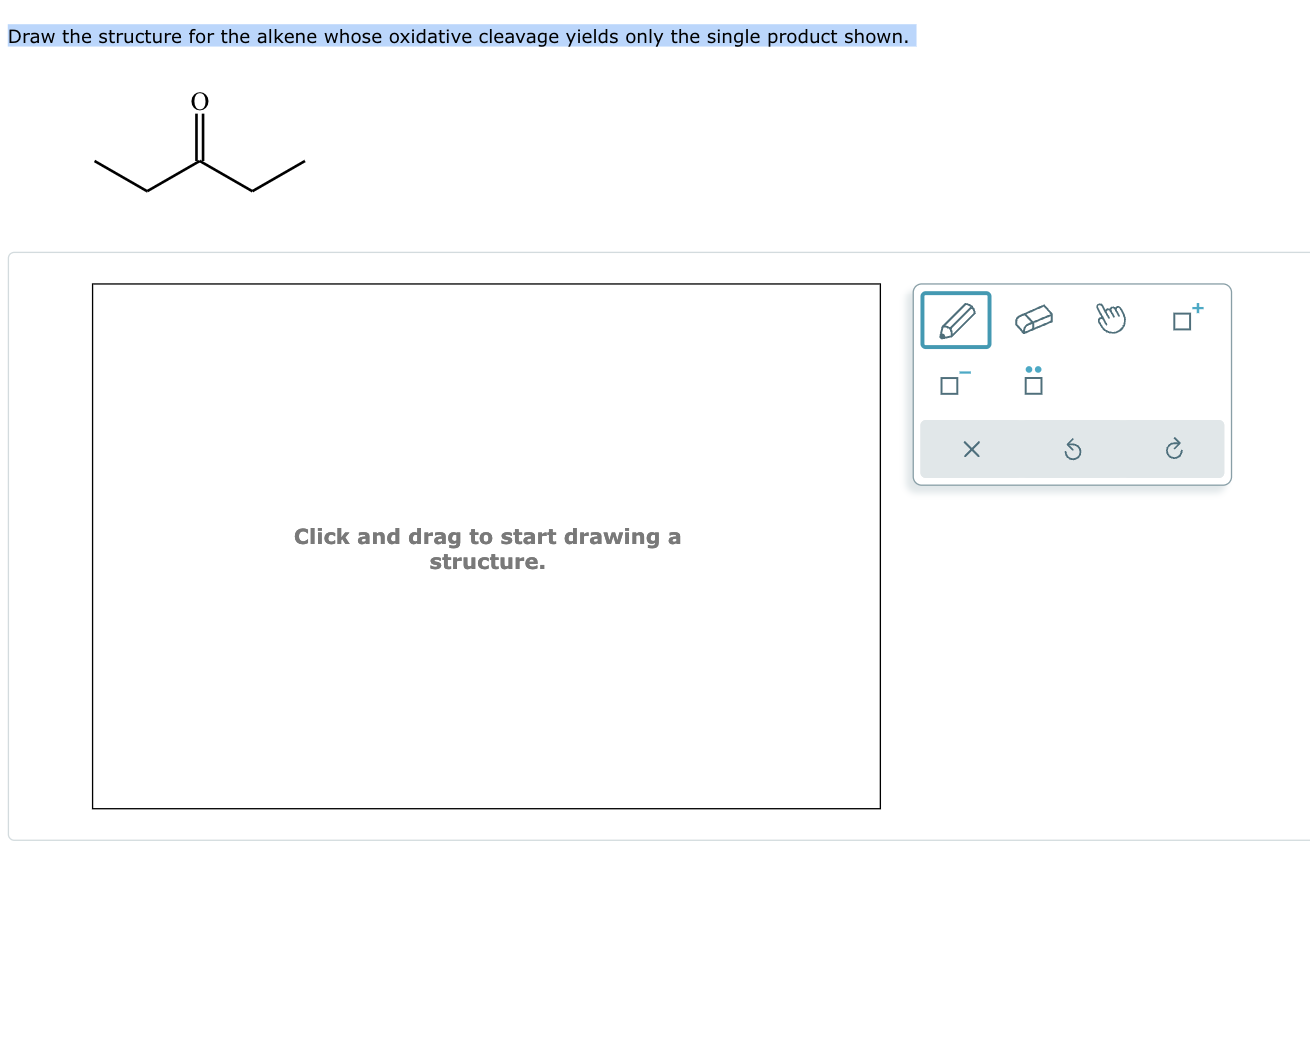Clear the drawing with the X button

point(971,449)
